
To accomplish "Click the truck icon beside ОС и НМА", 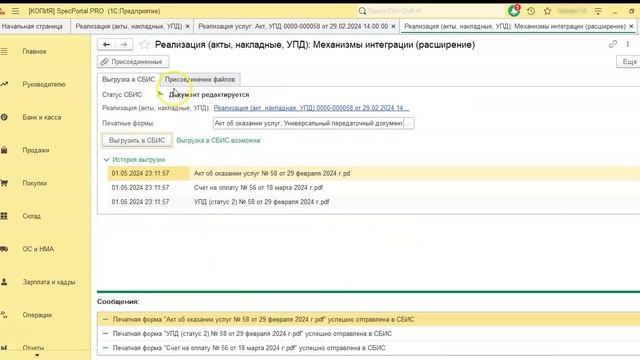I will (4, 249).
